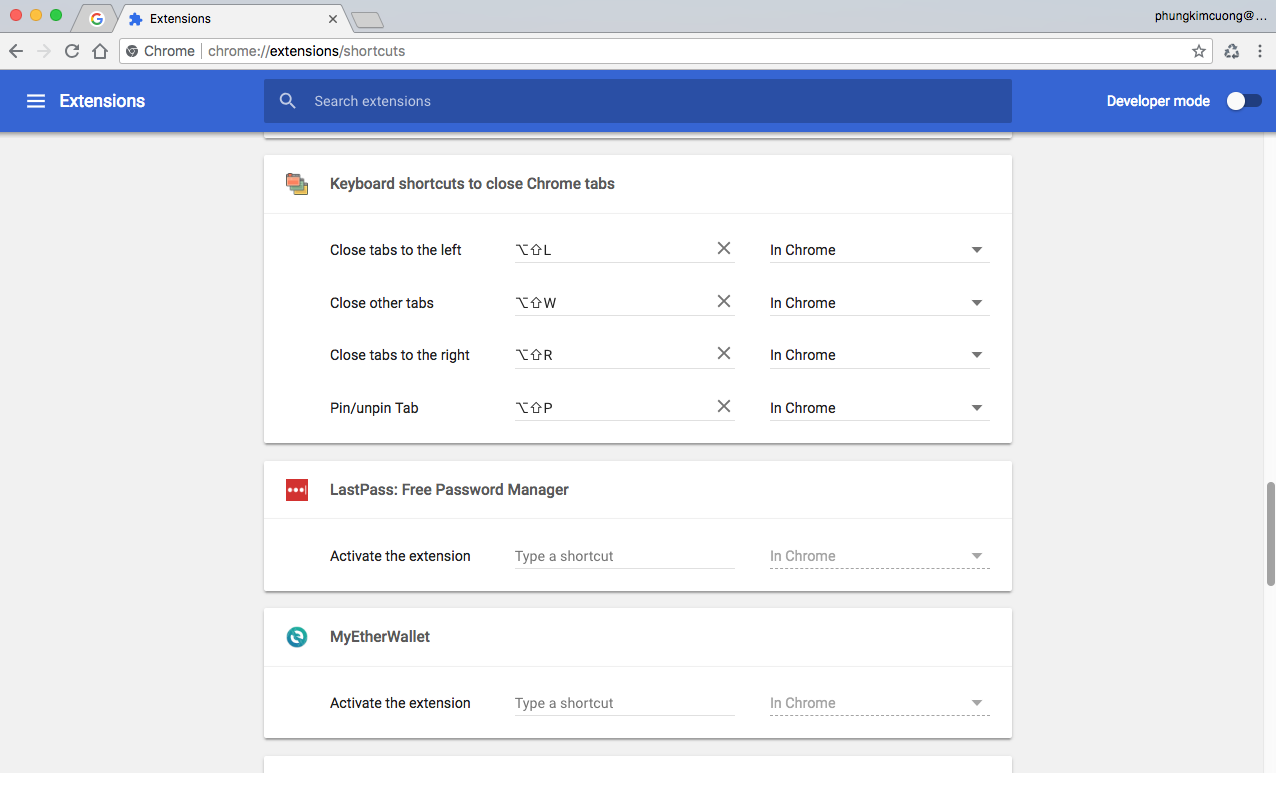
Task: Close the Extensions tab
Action: click(334, 19)
